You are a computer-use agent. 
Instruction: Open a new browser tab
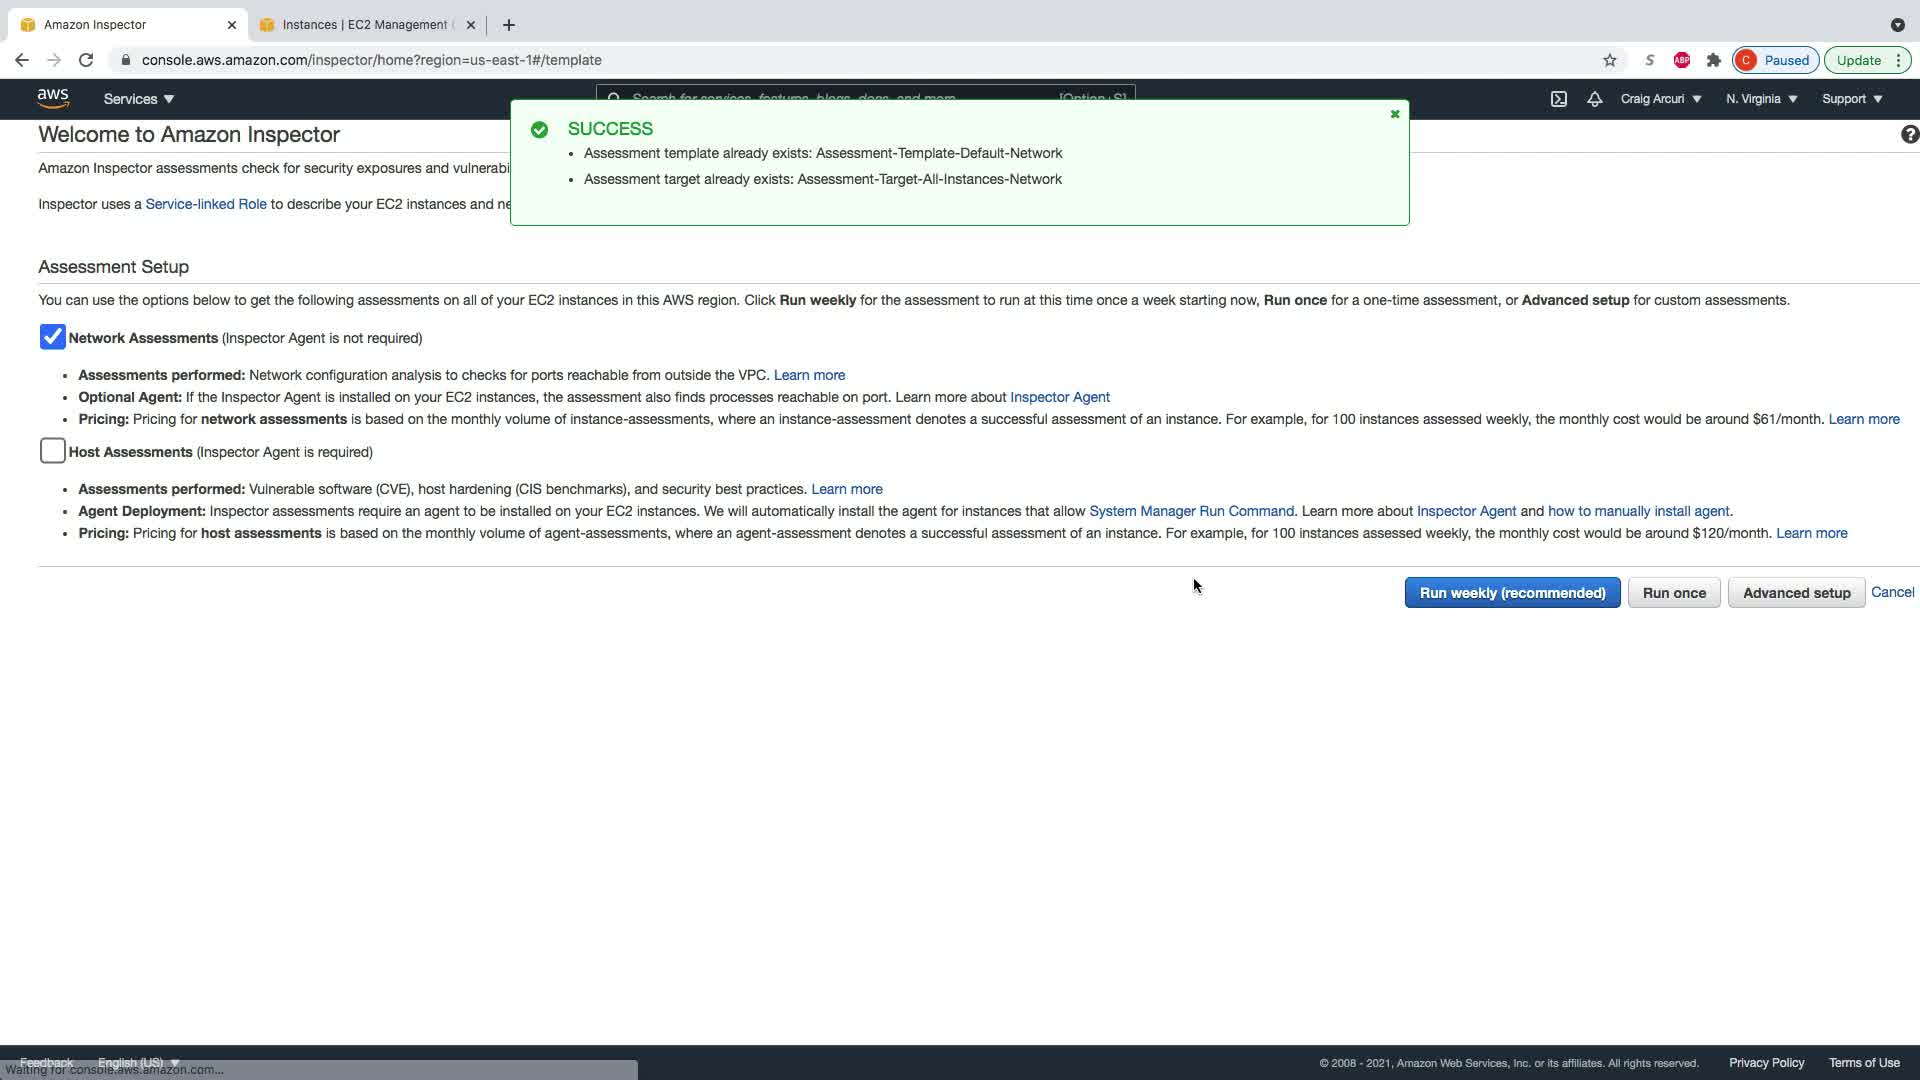[508, 25]
